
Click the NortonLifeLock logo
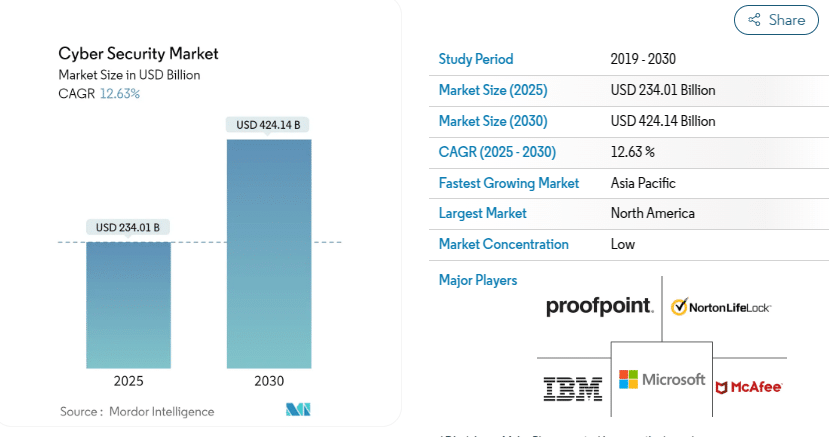coord(721,306)
